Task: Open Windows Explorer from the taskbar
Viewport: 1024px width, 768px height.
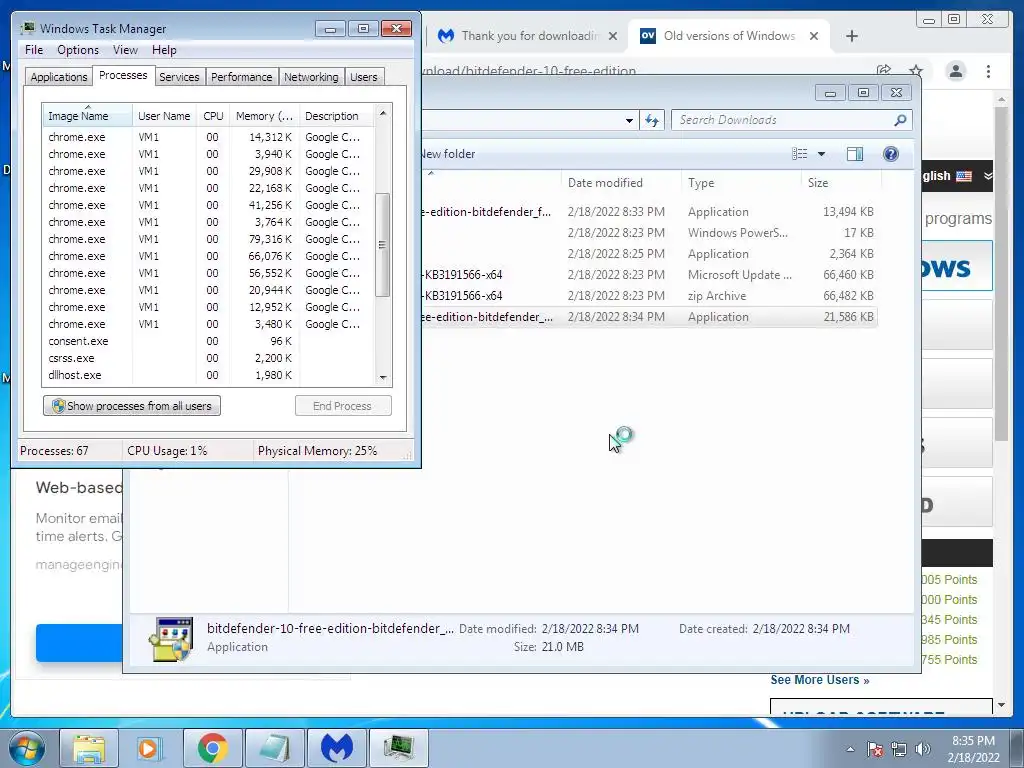Action: pos(89,748)
